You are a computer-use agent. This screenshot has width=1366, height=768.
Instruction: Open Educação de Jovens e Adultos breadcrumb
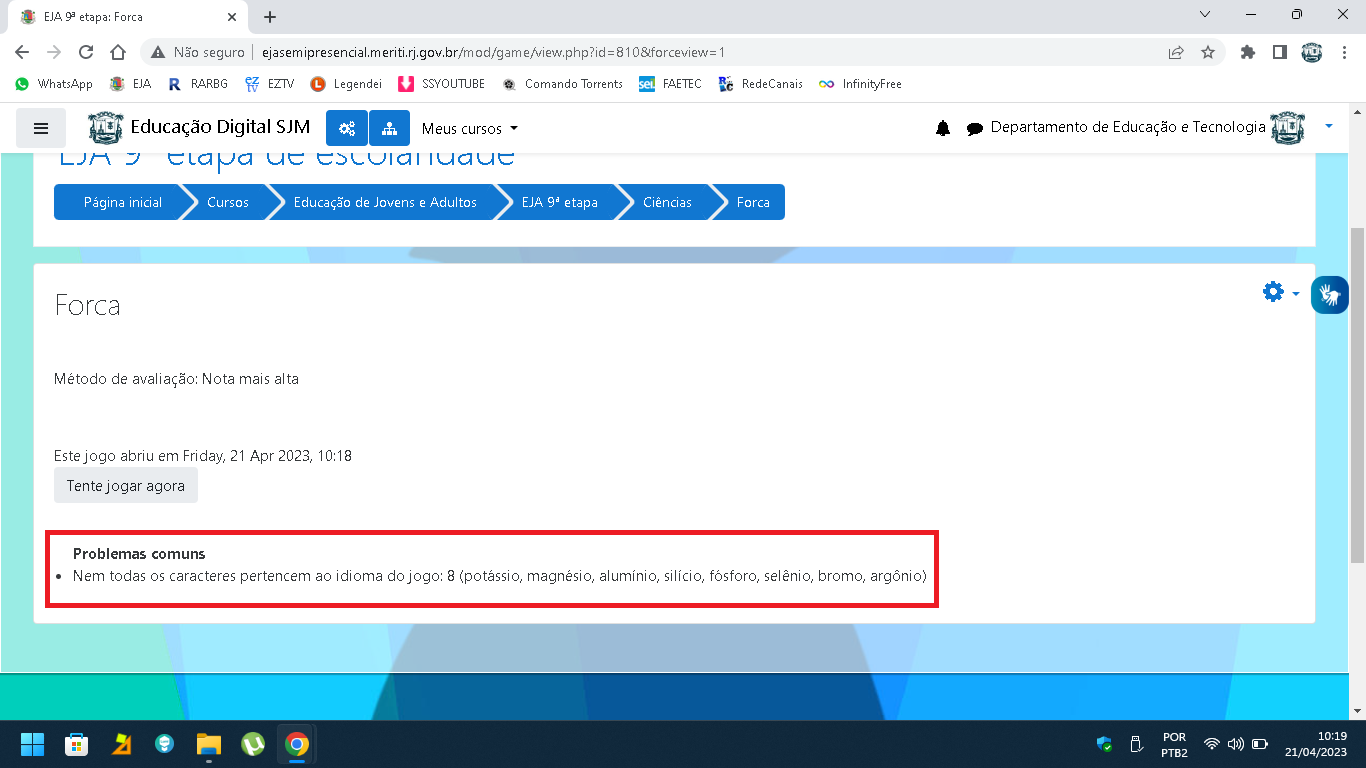point(385,202)
